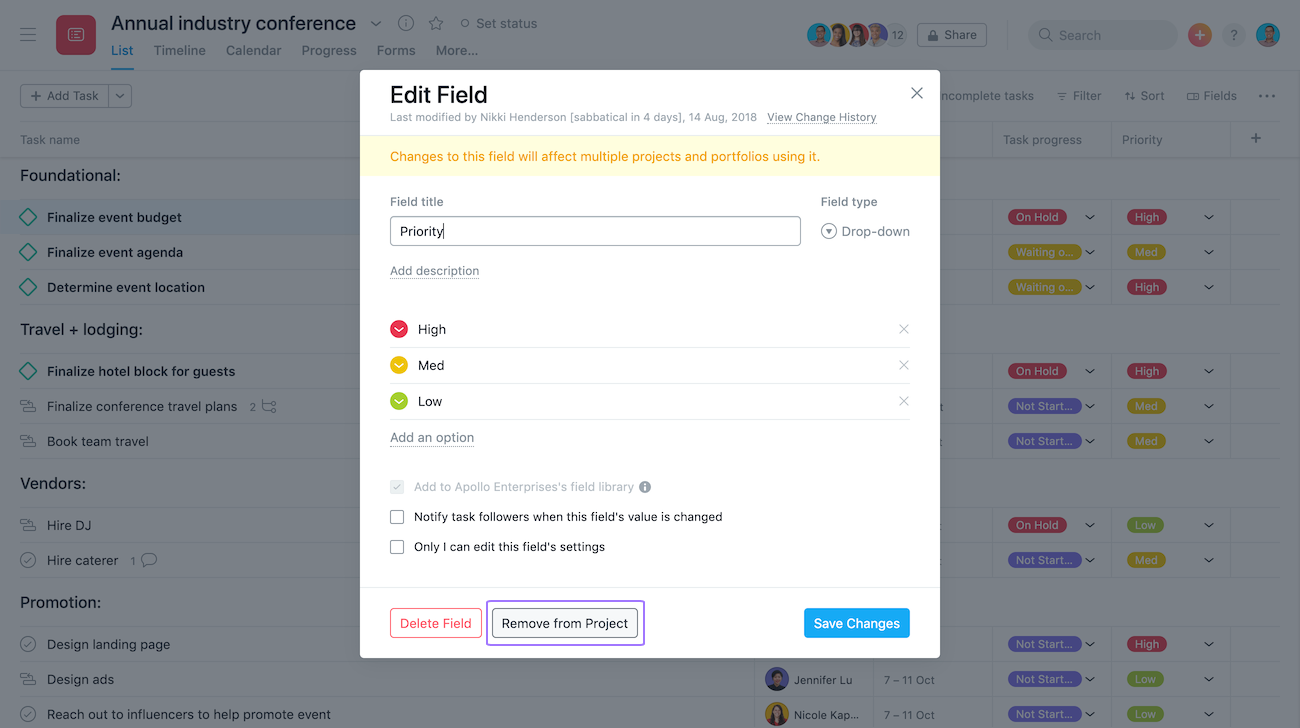Open the yellow Med color dropdown
This screenshot has height=728, width=1300.
tap(399, 365)
